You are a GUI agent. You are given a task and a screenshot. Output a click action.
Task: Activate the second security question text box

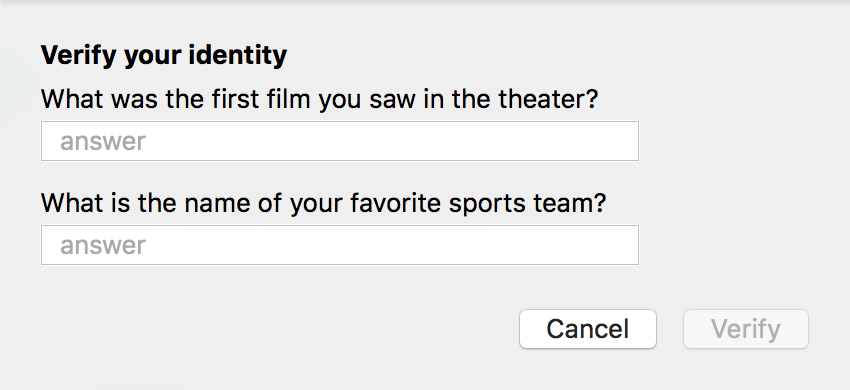tap(340, 245)
